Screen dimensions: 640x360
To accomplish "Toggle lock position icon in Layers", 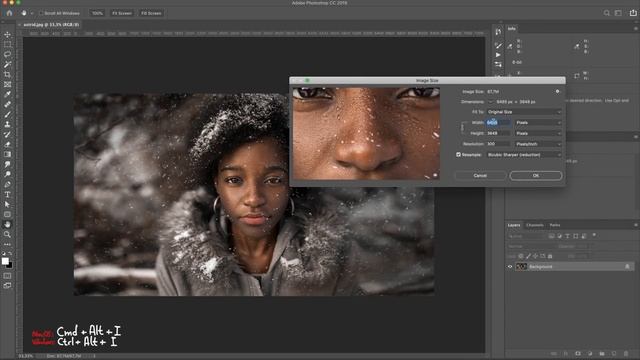I will 536,256.
